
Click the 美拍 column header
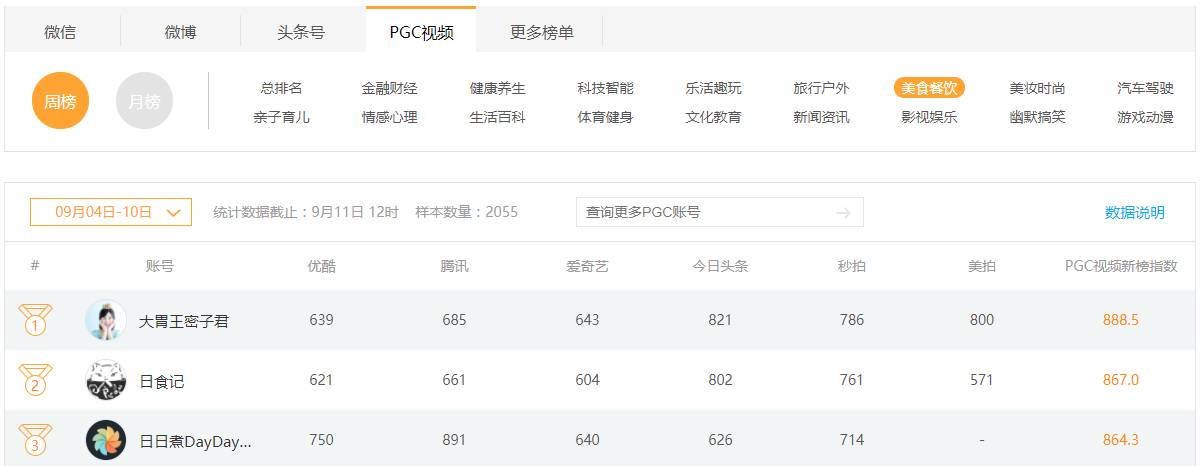982,266
